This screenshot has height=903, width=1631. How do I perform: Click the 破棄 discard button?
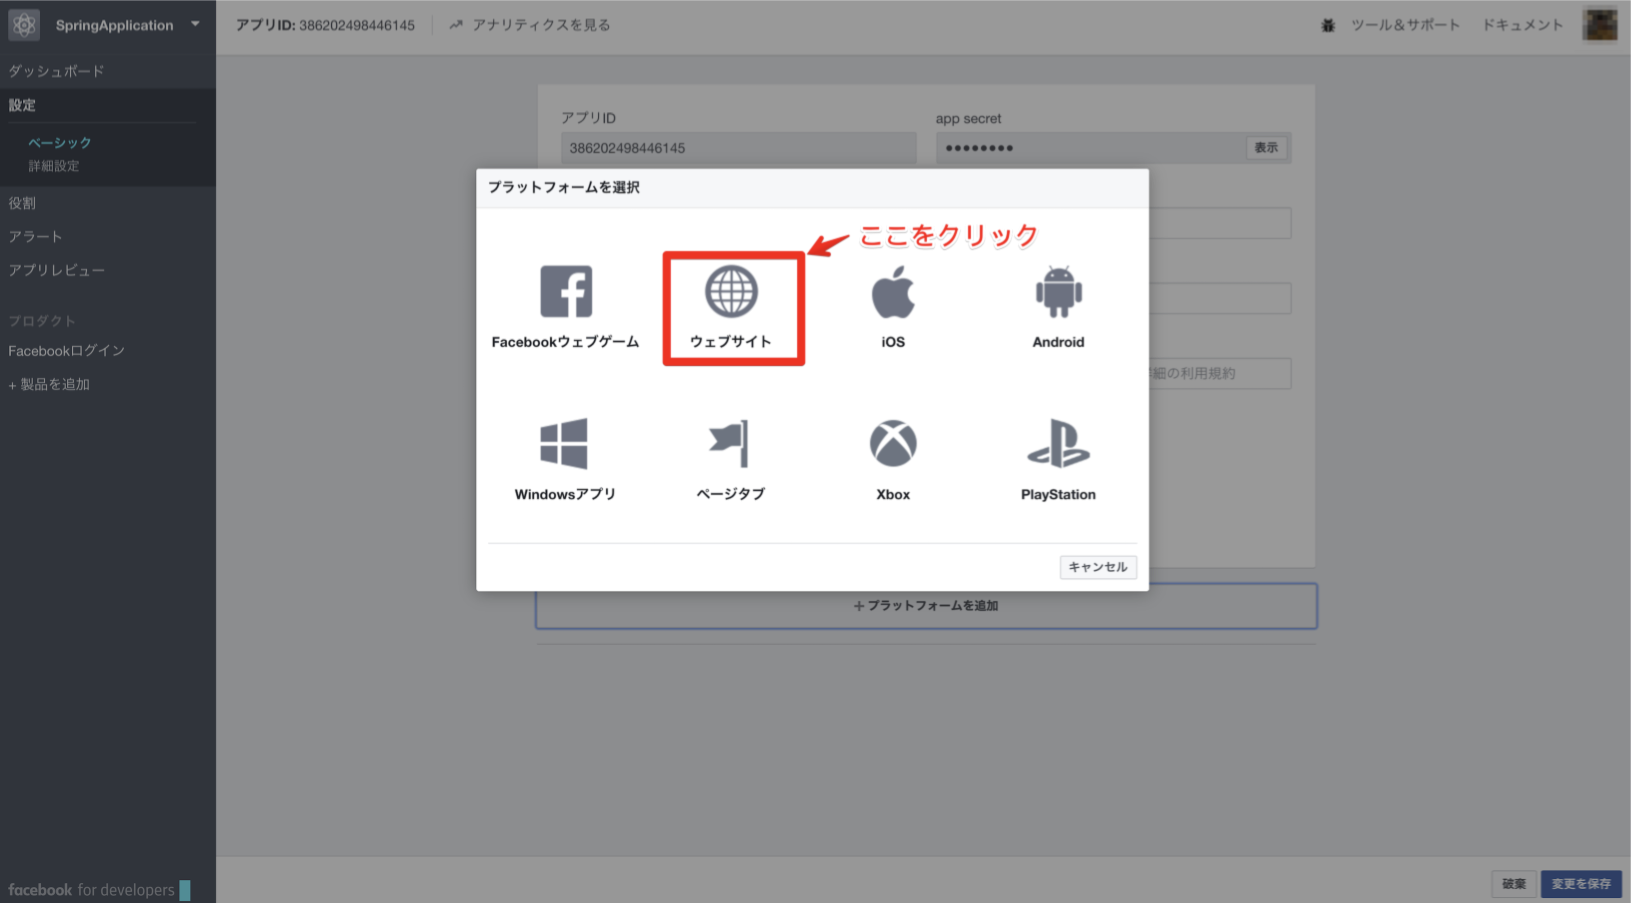[1513, 884]
